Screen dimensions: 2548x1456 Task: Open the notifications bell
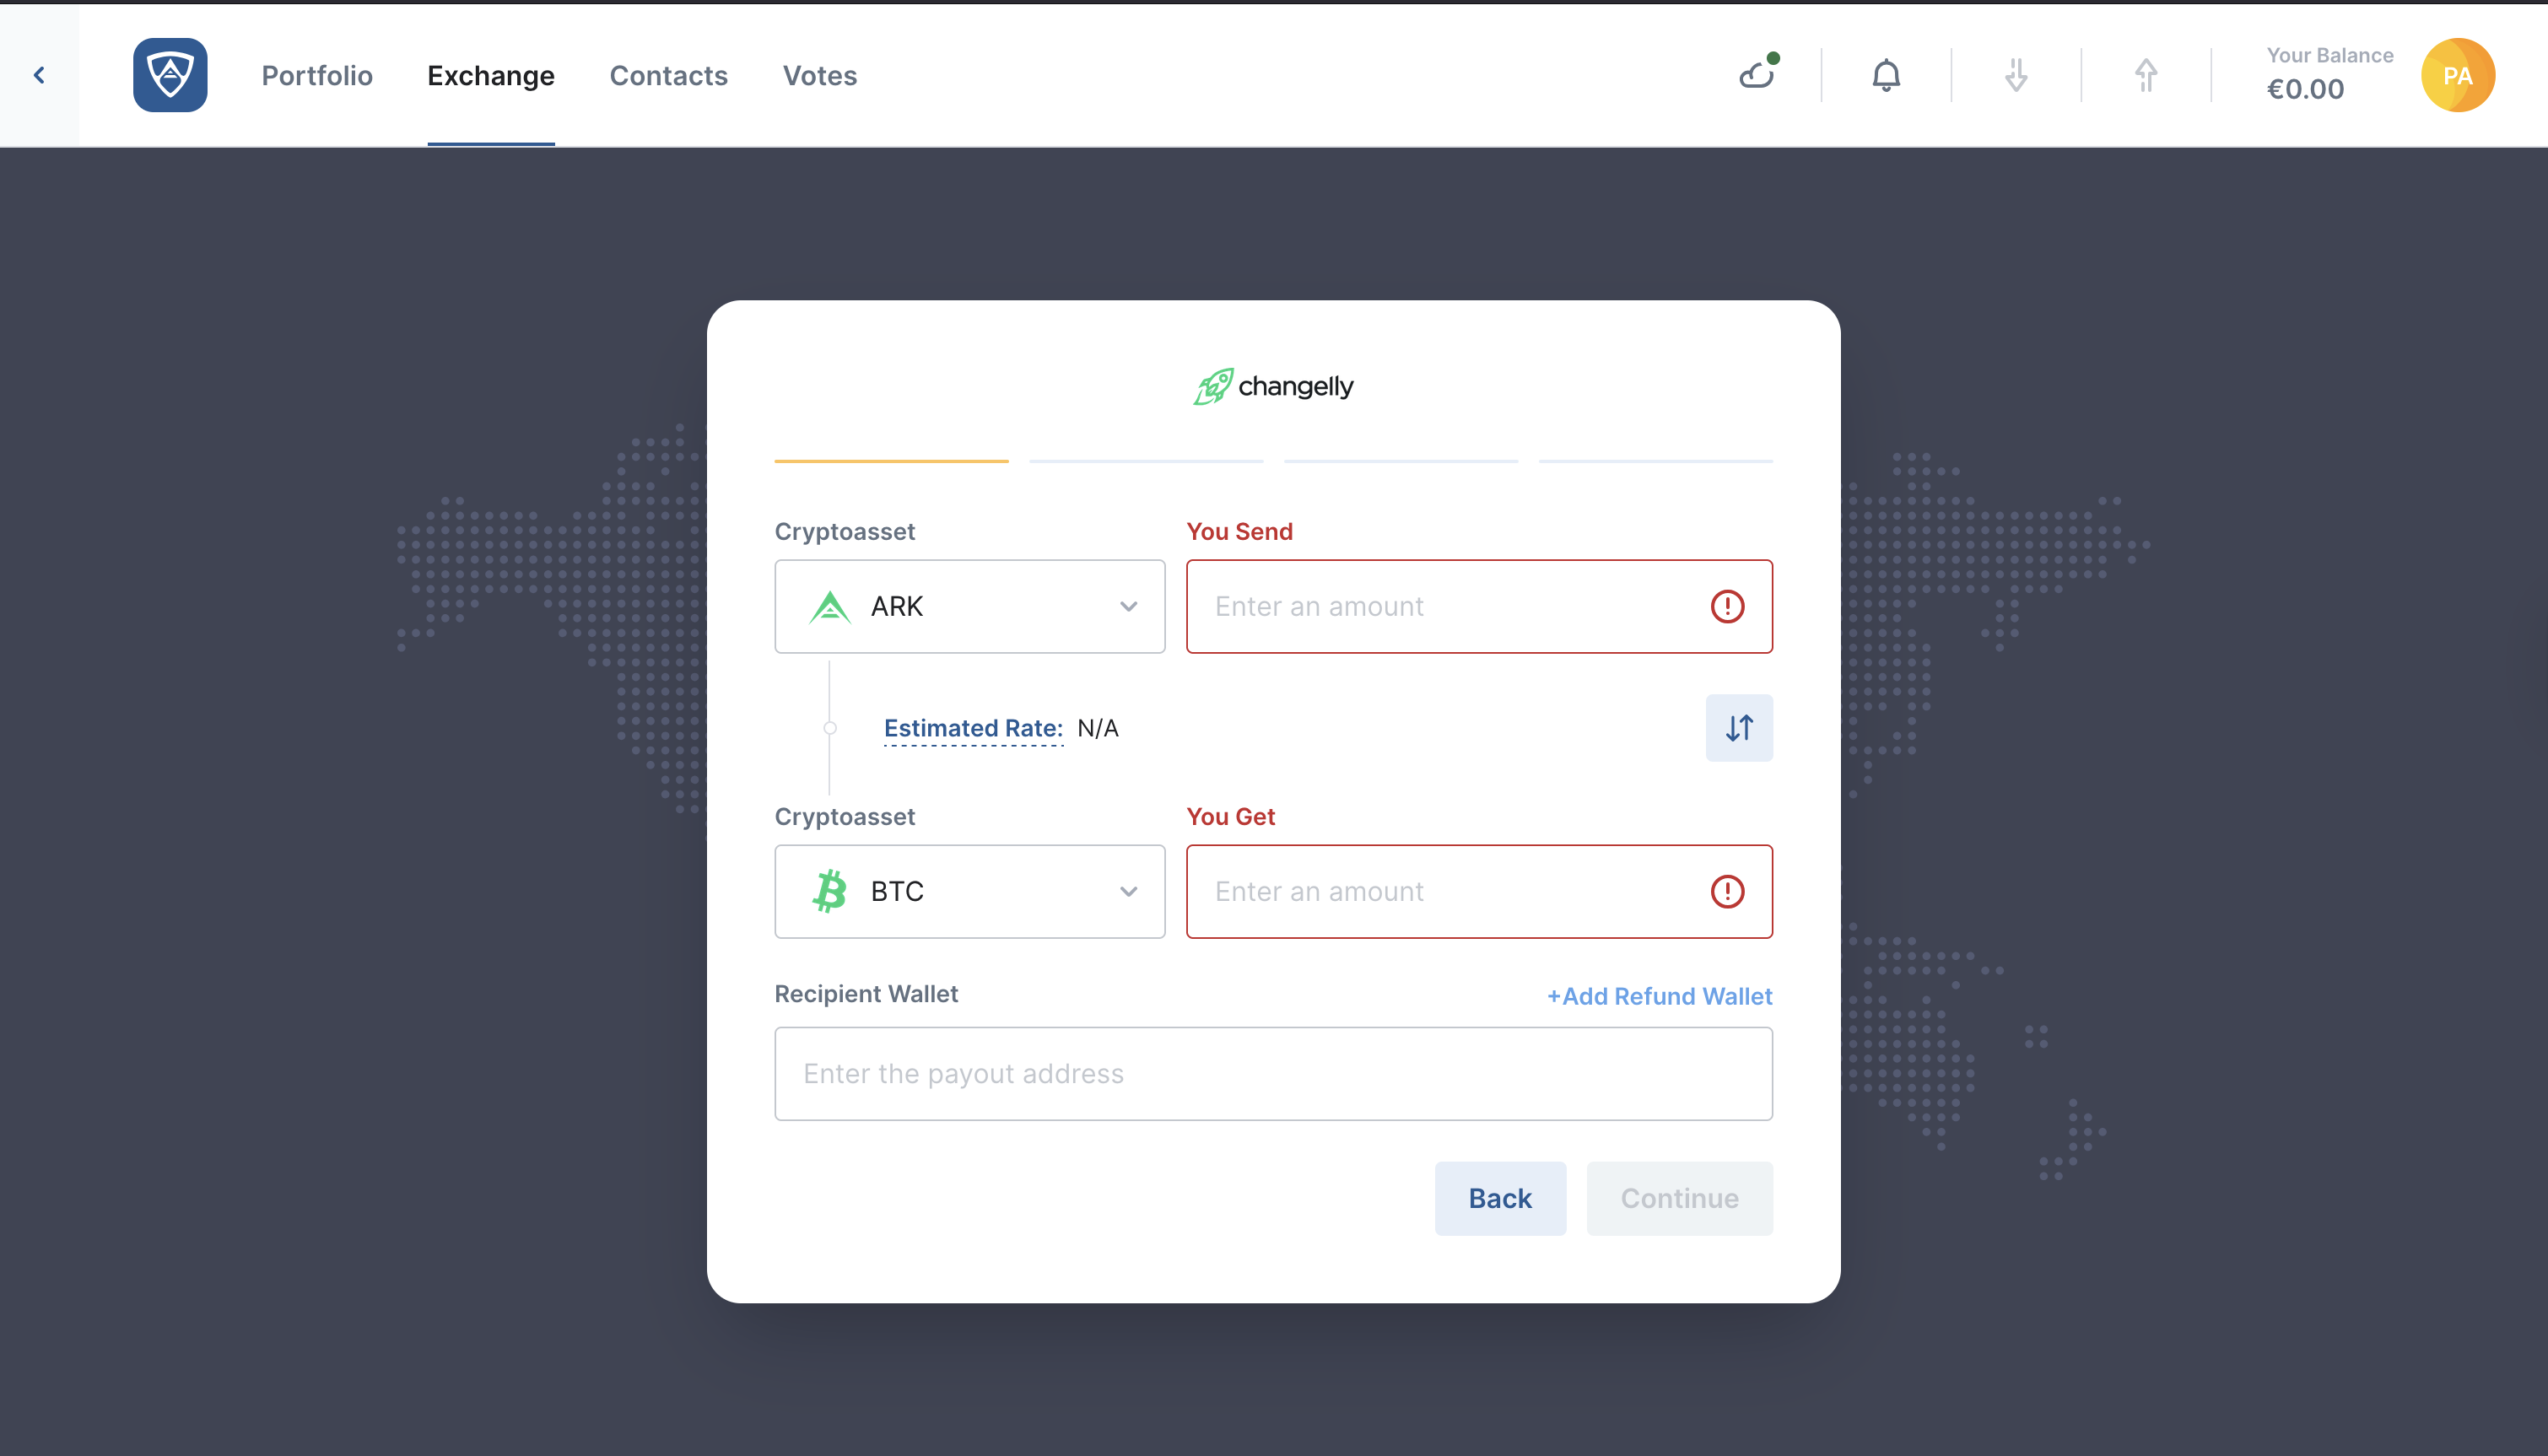(1886, 75)
